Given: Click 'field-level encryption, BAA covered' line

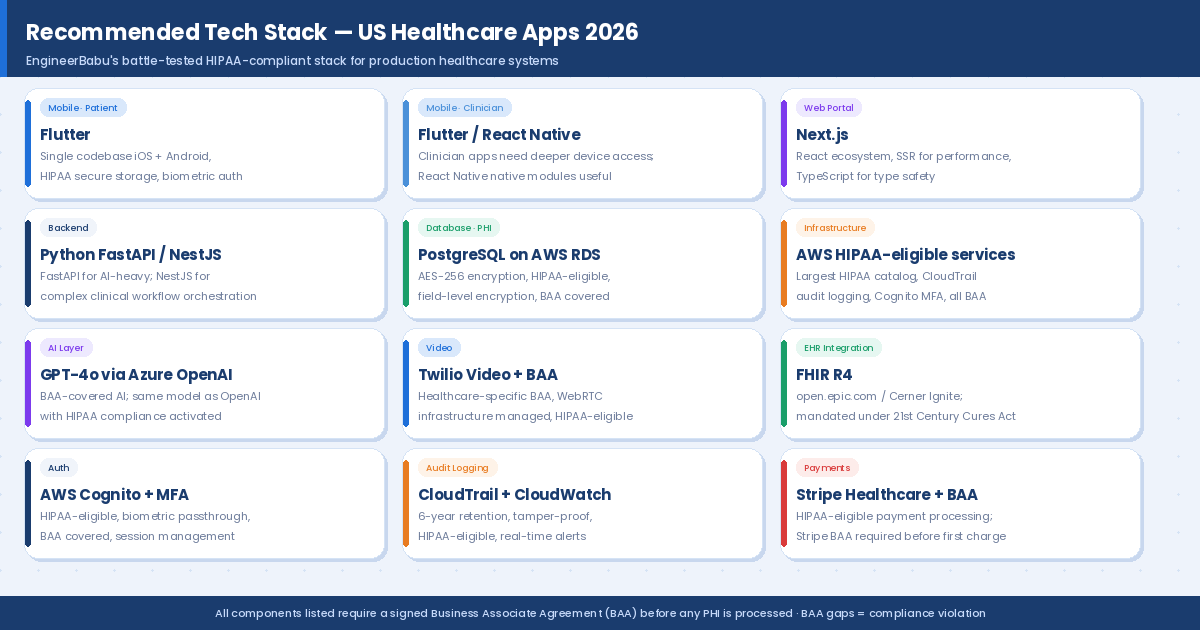Looking at the screenshot, I should 514,296.
